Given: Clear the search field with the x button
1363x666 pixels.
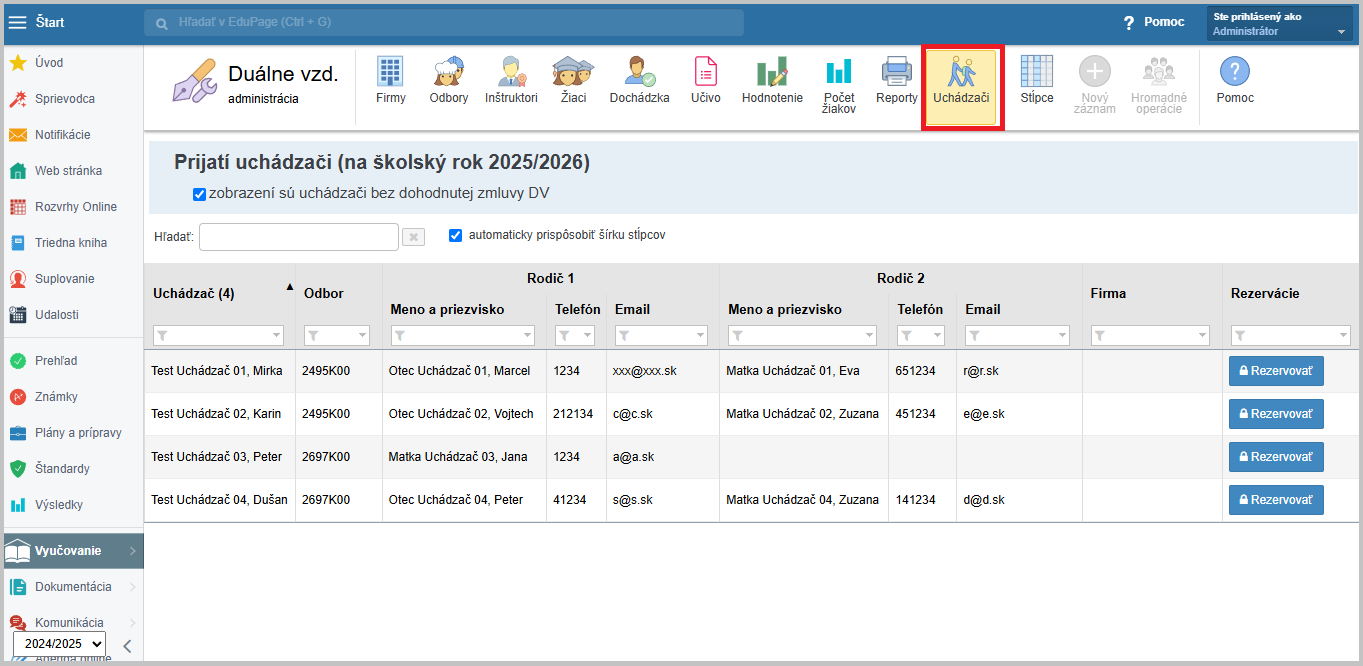Looking at the screenshot, I should (x=413, y=237).
